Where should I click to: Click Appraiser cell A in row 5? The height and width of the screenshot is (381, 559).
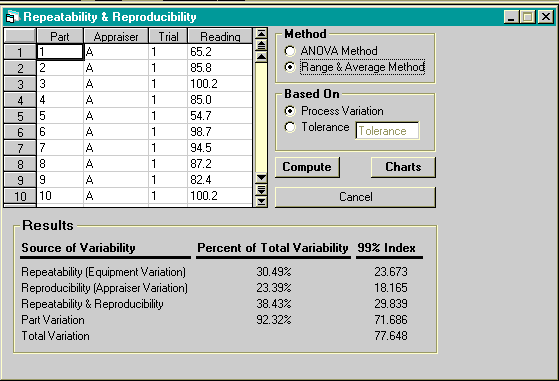(116, 116)
